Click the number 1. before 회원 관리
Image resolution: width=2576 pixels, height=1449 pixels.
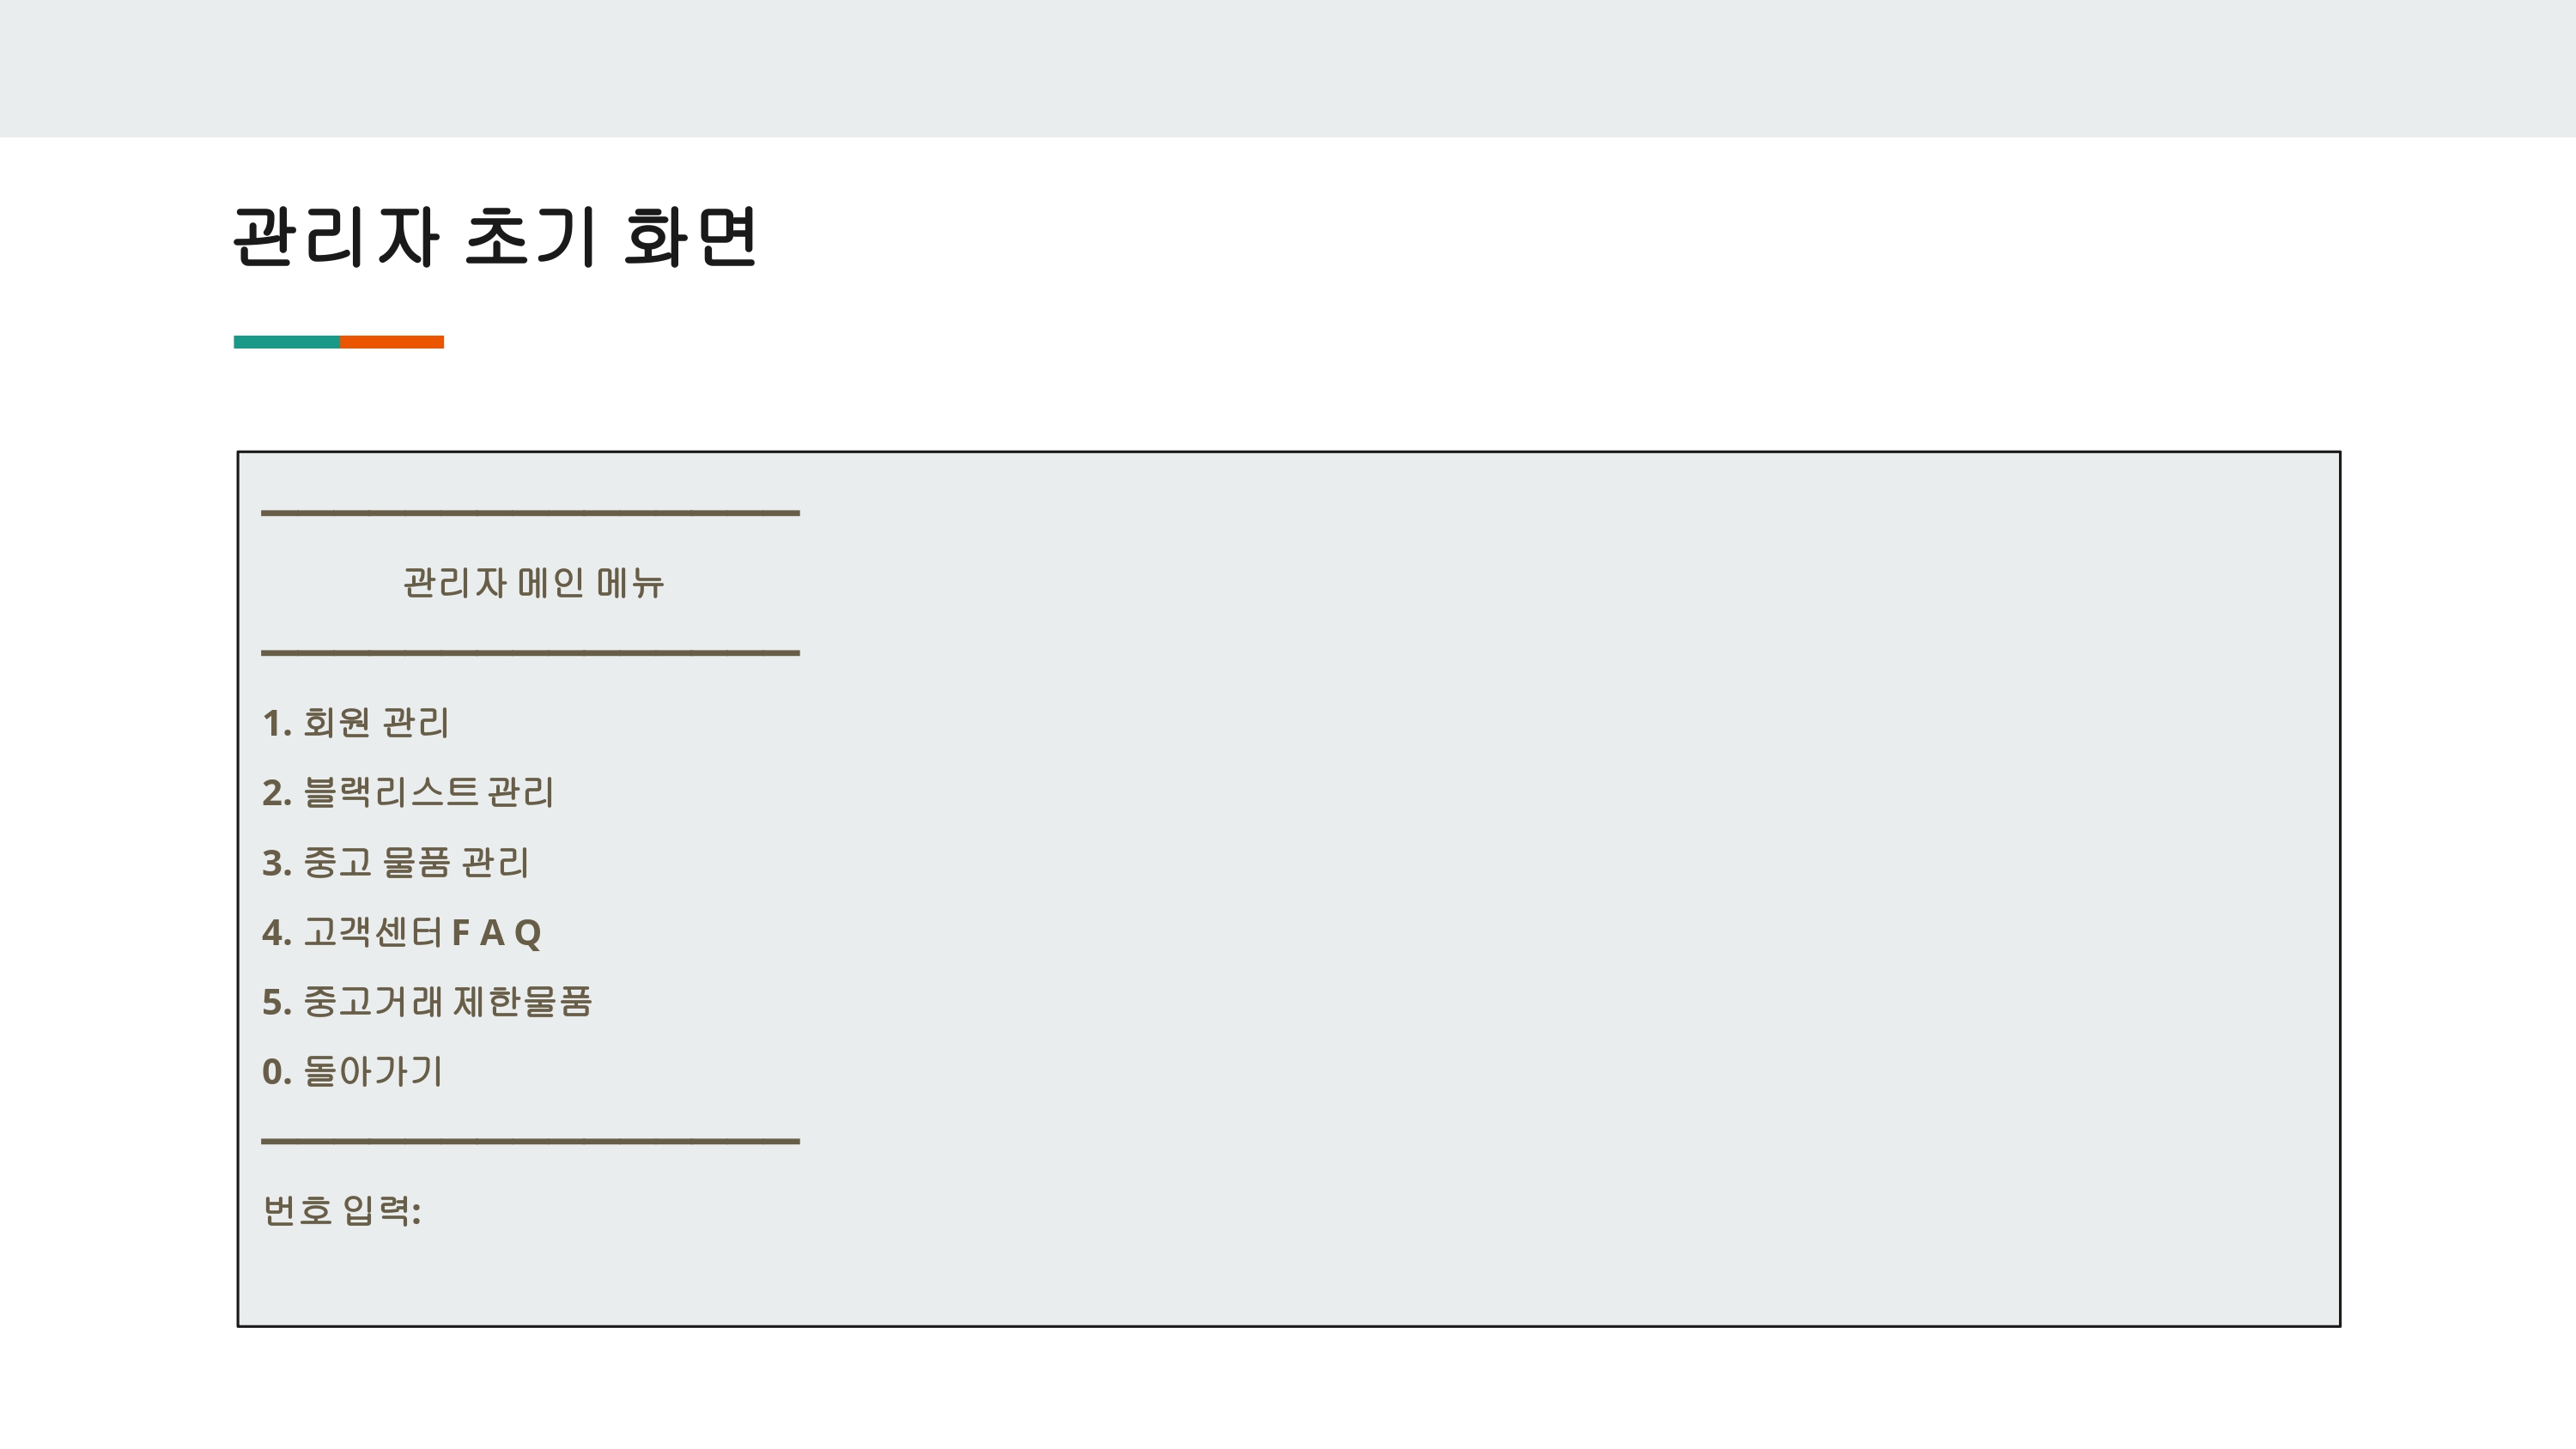point(277,723)
